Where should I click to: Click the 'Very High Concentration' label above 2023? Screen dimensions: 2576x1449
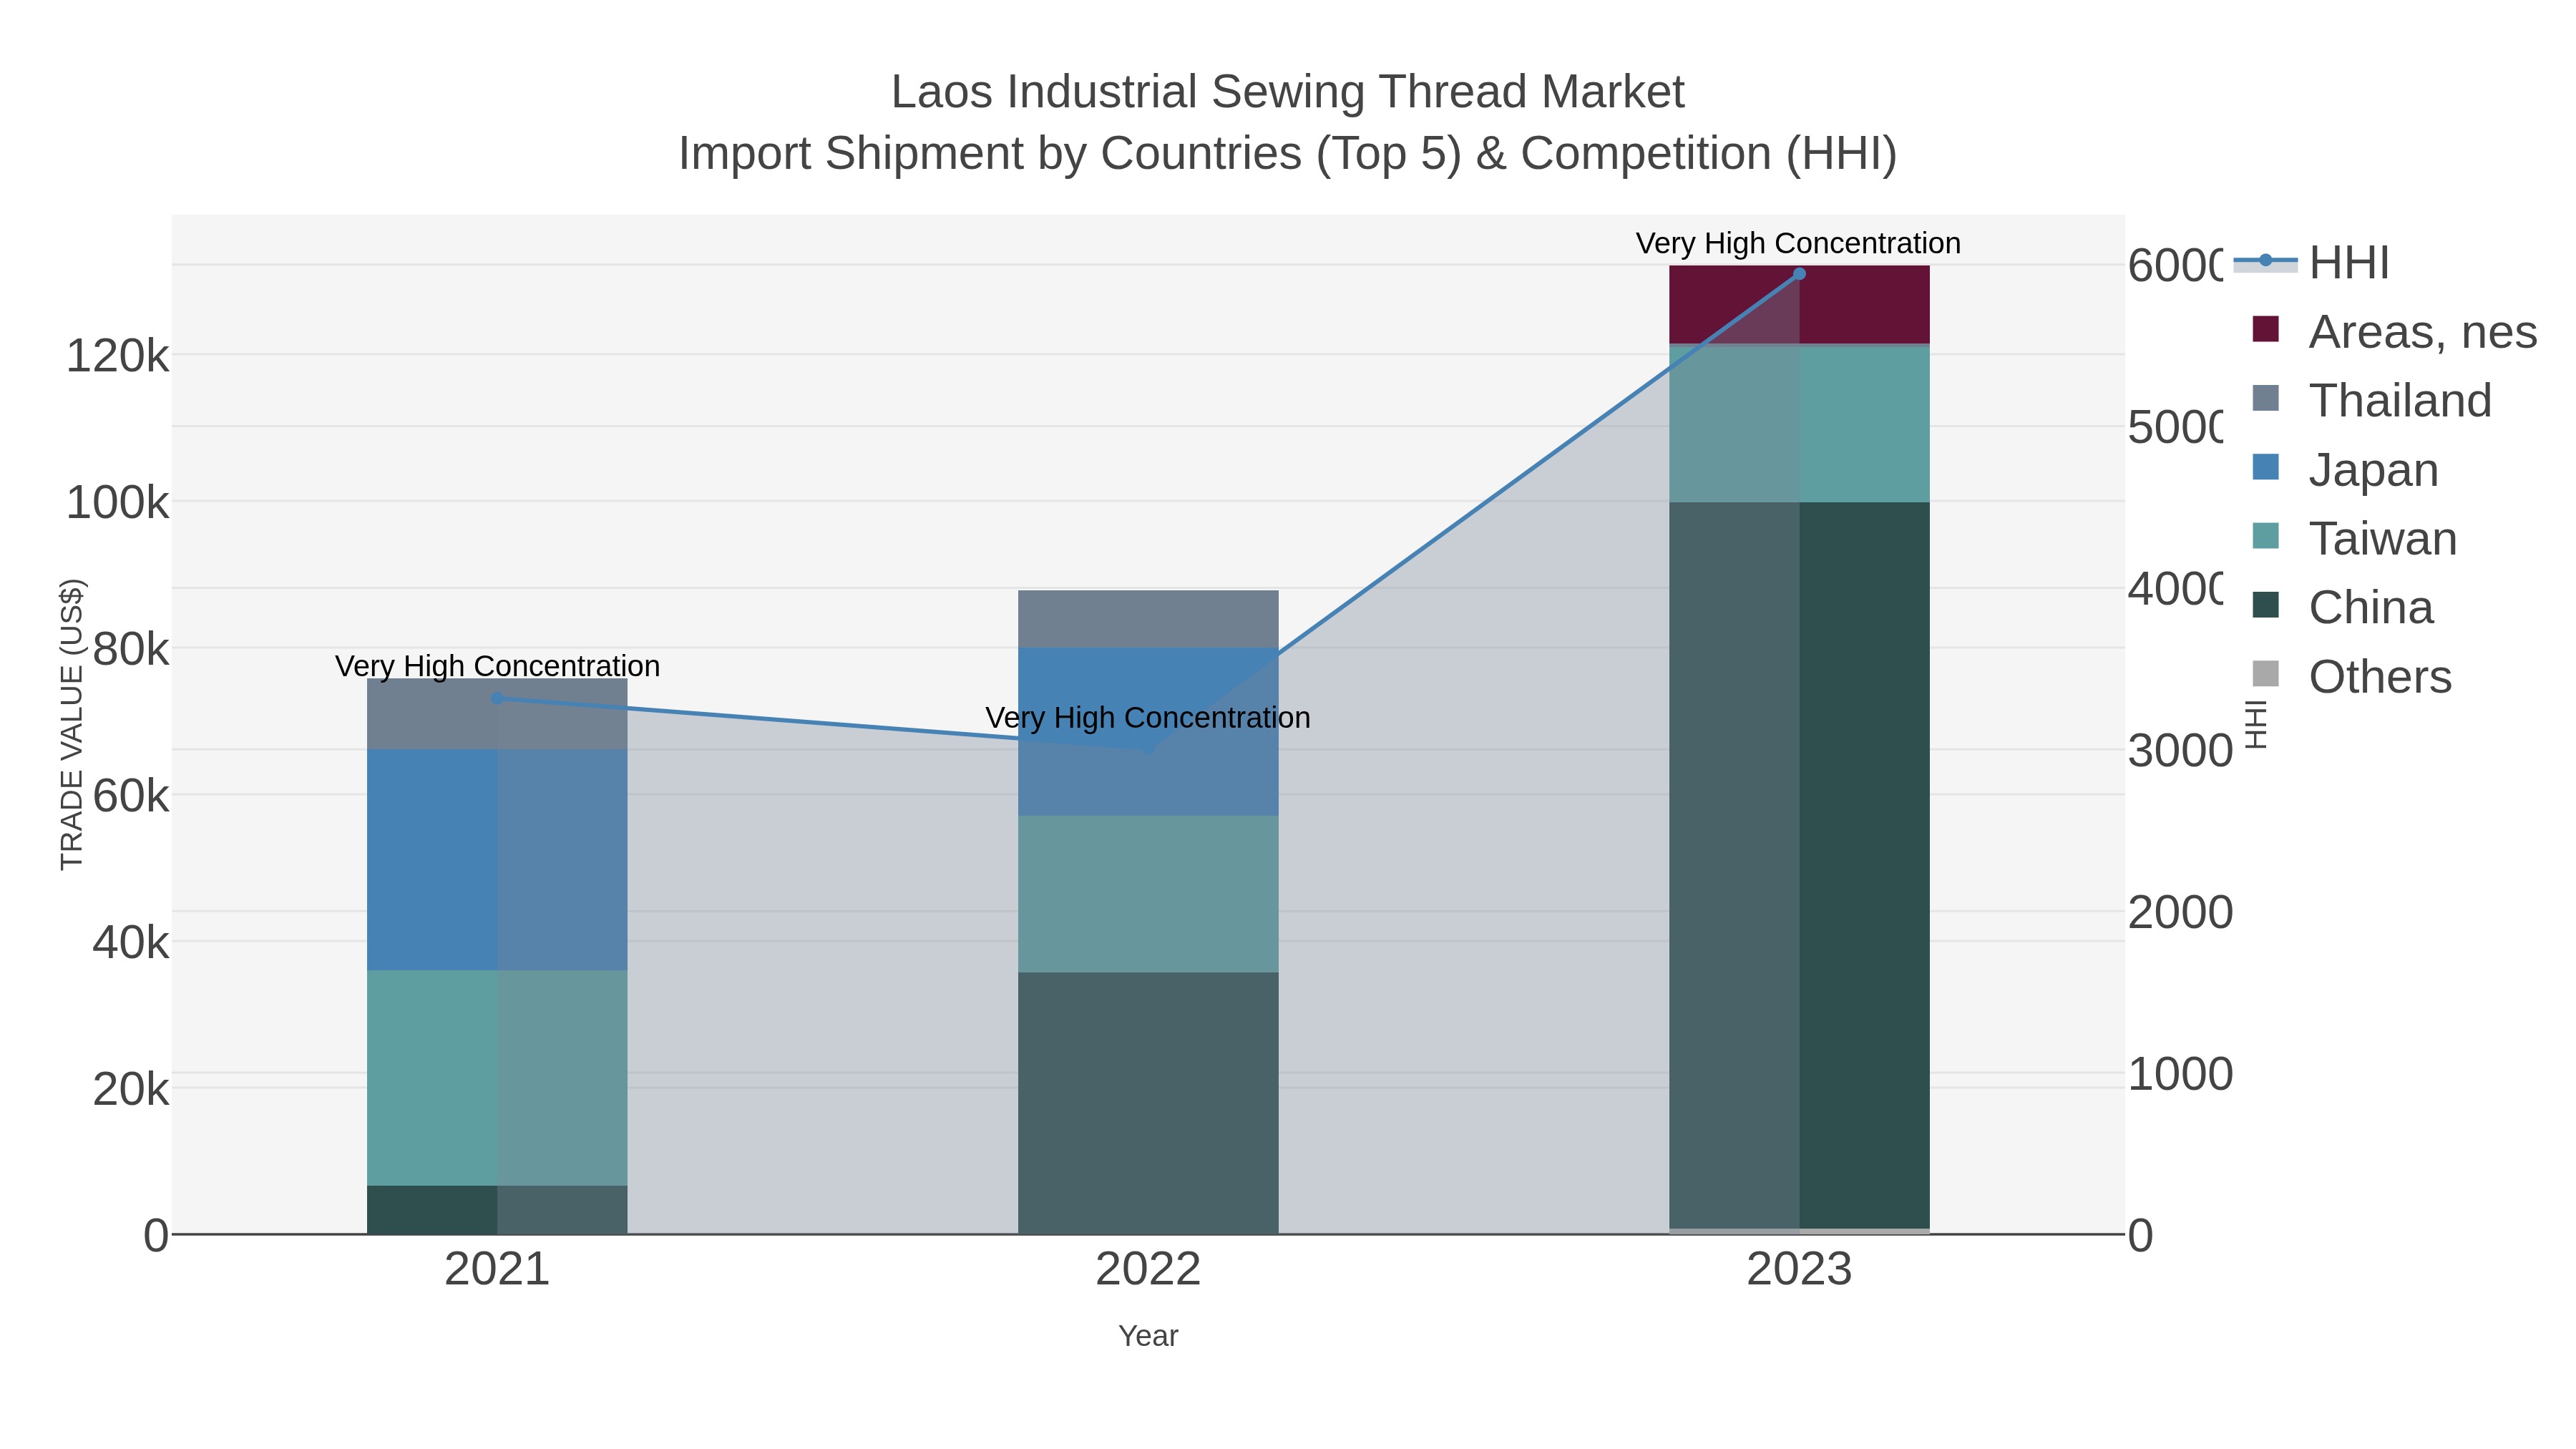tap(1798, 244)
